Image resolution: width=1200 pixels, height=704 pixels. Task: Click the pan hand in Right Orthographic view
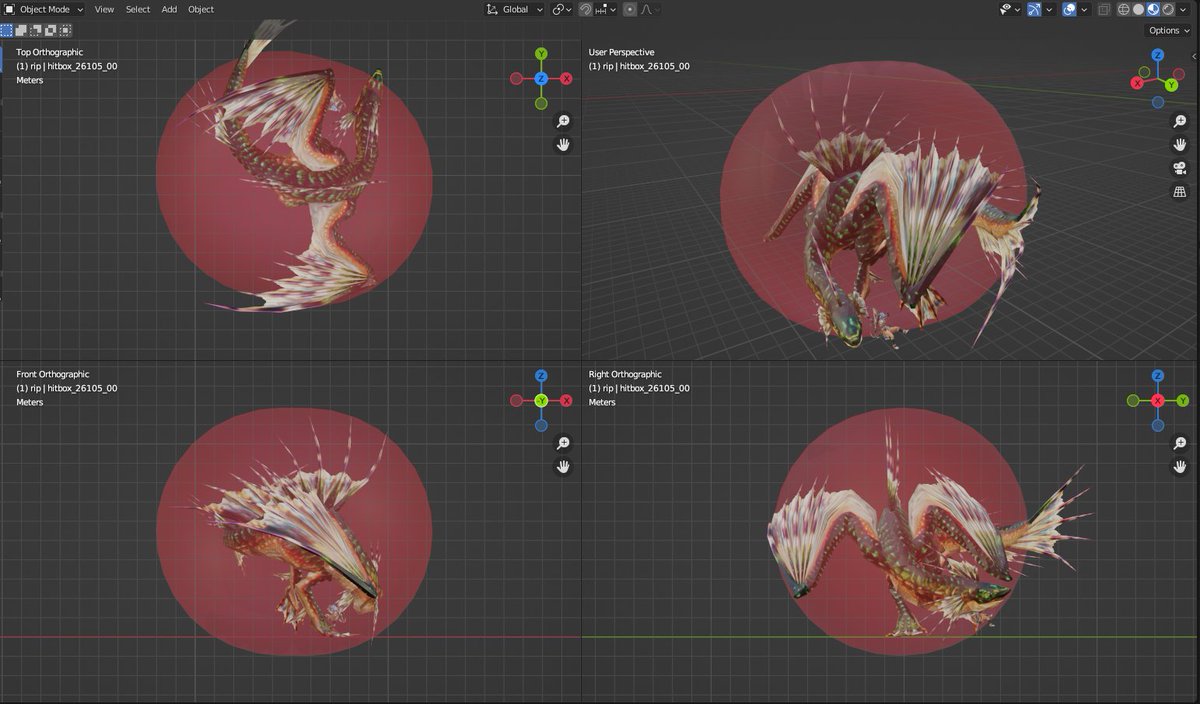[x=1180, y=467]
